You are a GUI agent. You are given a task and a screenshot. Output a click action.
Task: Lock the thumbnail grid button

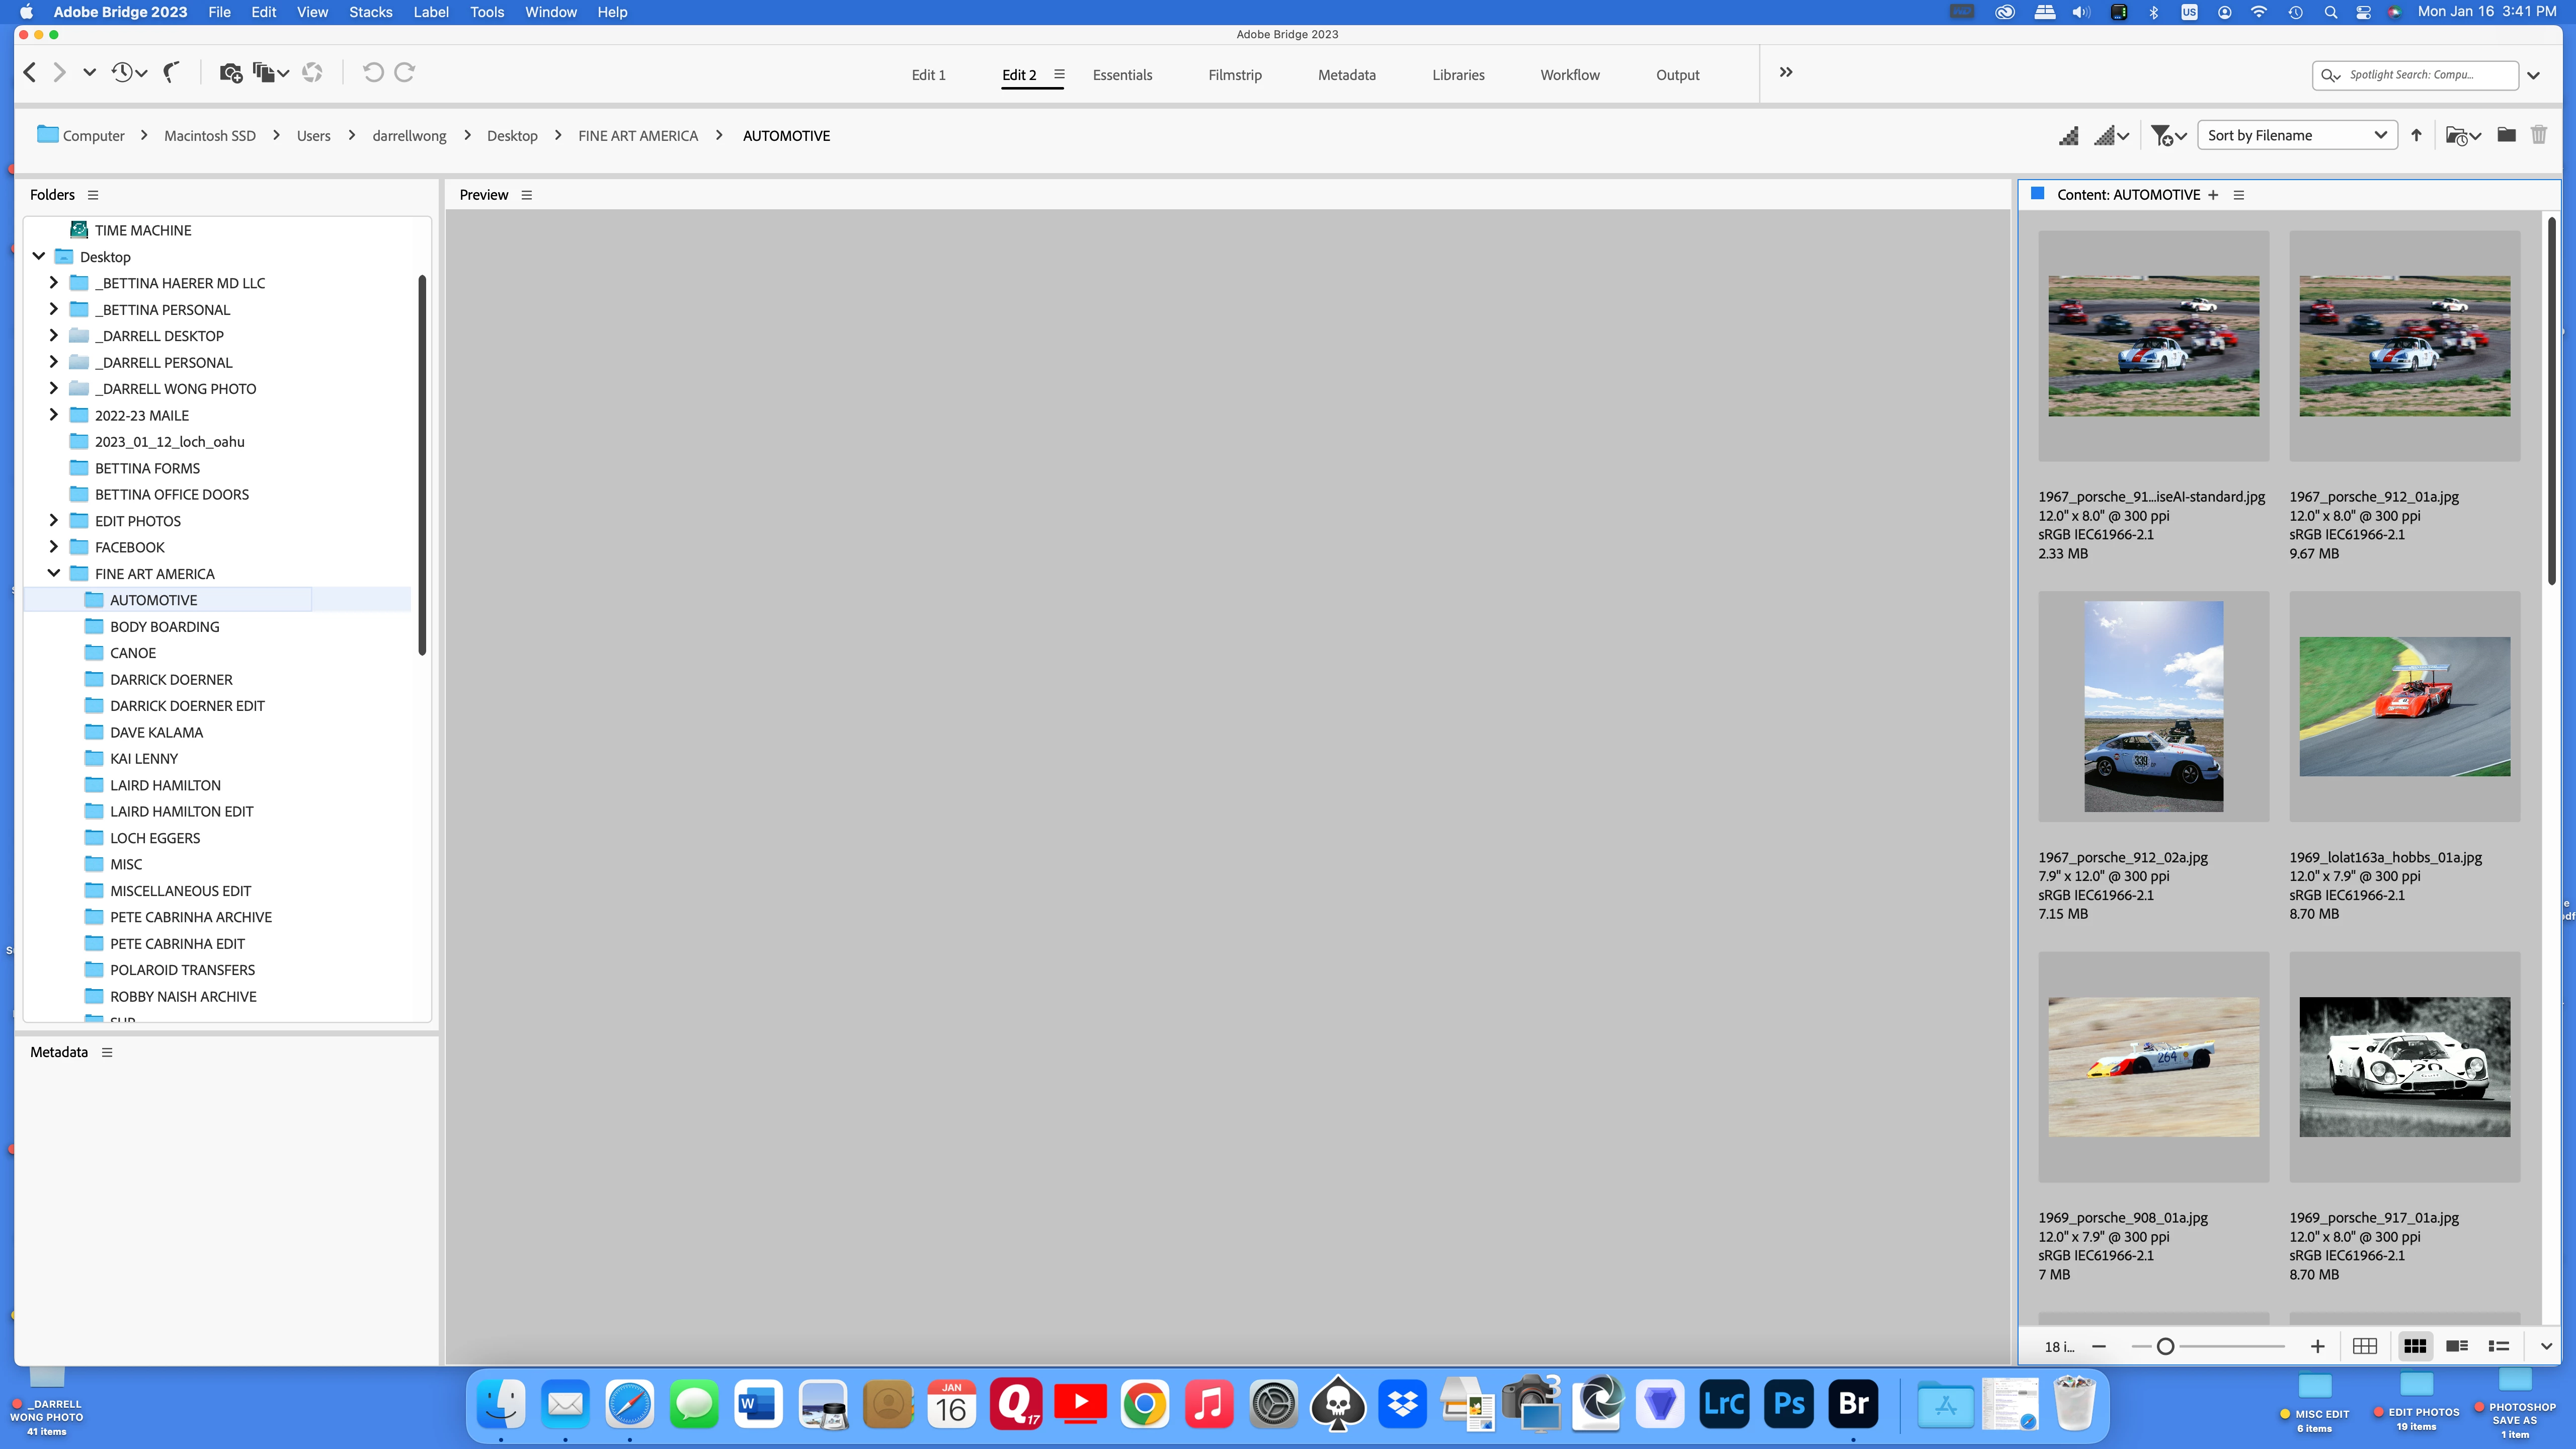point(2364,1346)
